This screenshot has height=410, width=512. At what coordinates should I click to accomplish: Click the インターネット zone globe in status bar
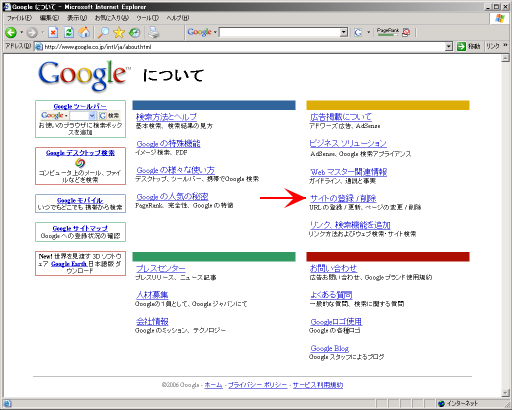click(x=442, y=404)
